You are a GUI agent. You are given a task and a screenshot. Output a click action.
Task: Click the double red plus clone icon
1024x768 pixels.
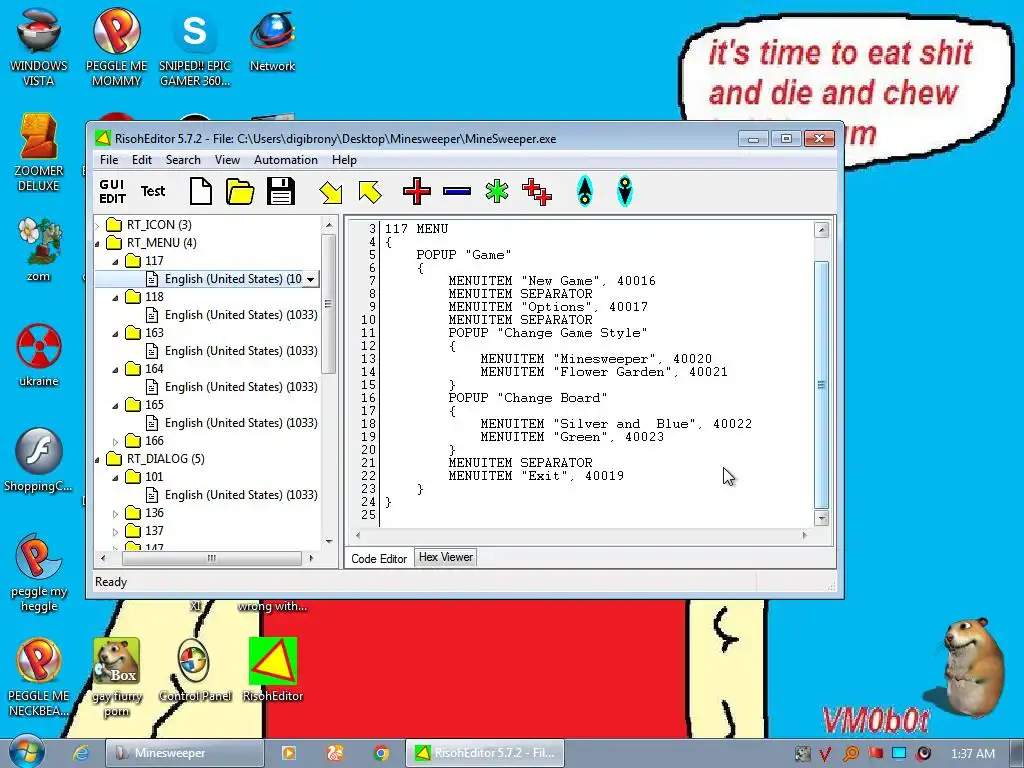coord(537,192)
